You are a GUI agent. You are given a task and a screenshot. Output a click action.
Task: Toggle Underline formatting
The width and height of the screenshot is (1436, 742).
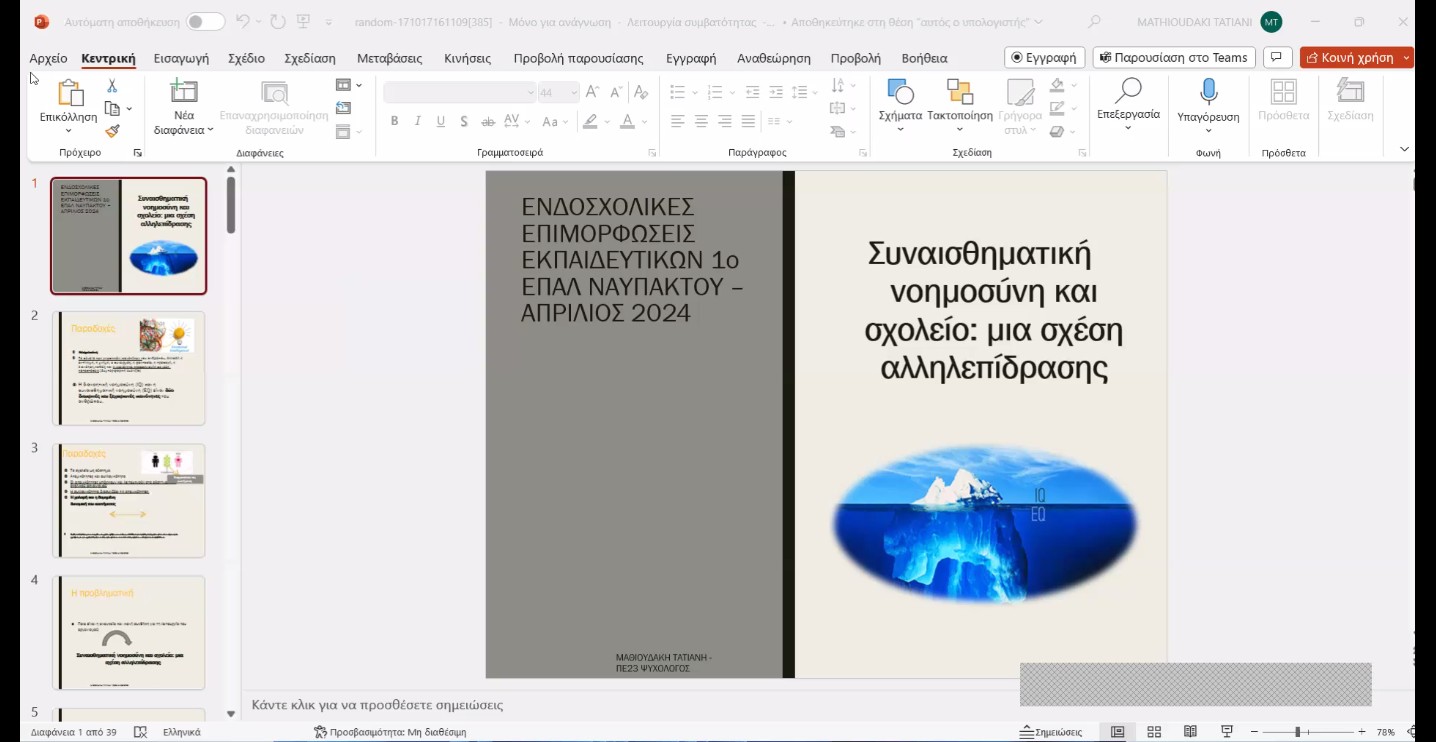pyautogui.click(x=441, y=121)
